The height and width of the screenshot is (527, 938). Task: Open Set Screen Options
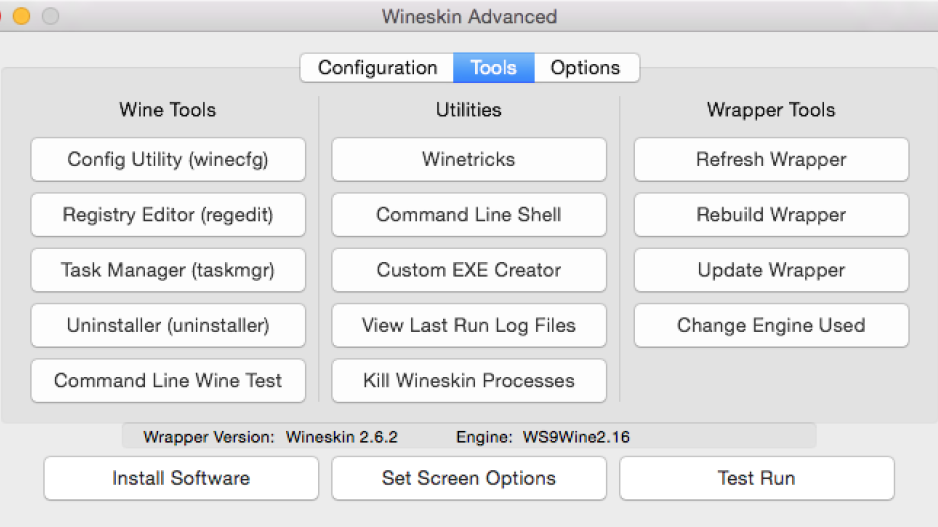(469, 479)
